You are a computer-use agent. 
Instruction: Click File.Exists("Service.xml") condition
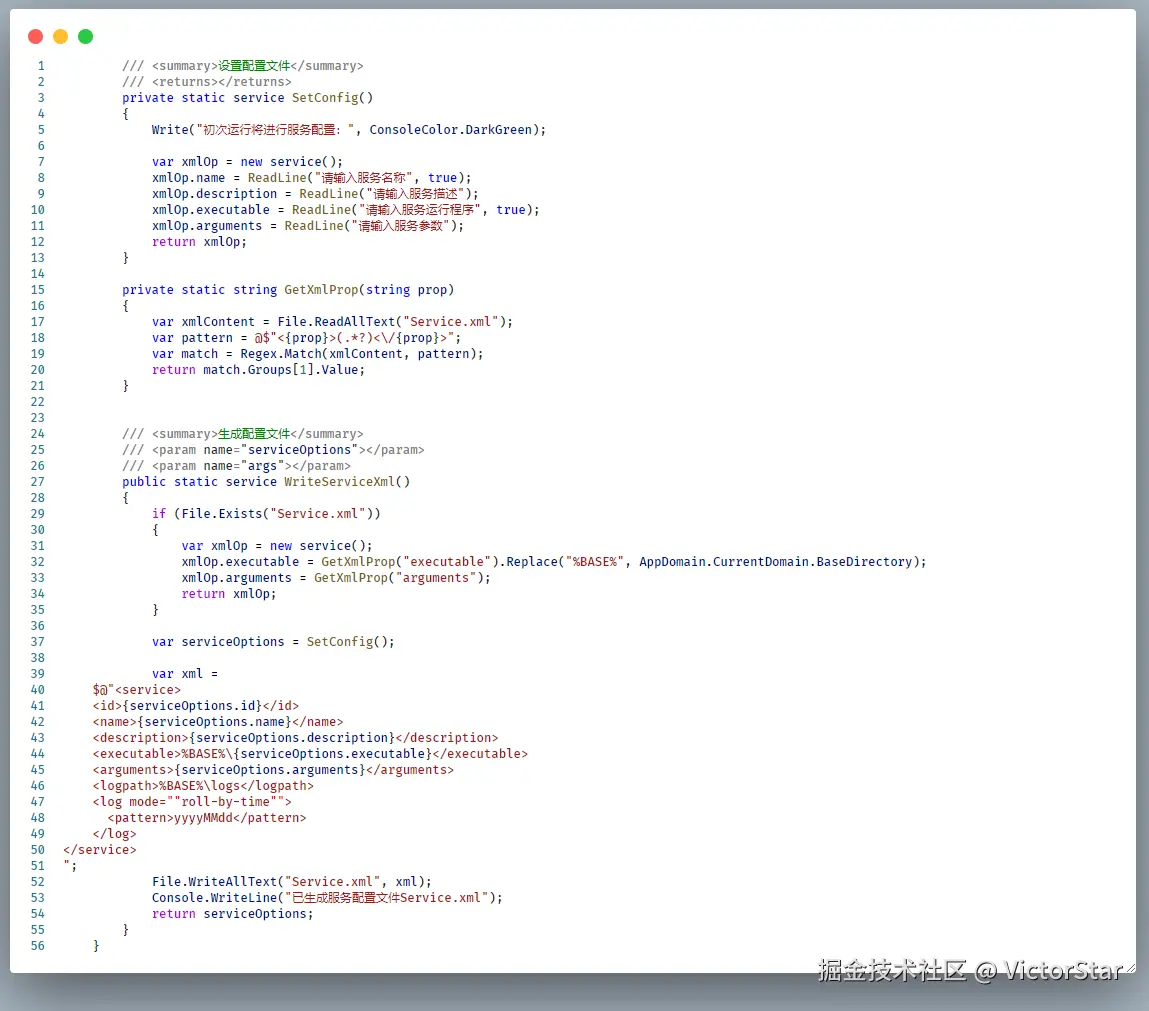click(x=277, y=514)
